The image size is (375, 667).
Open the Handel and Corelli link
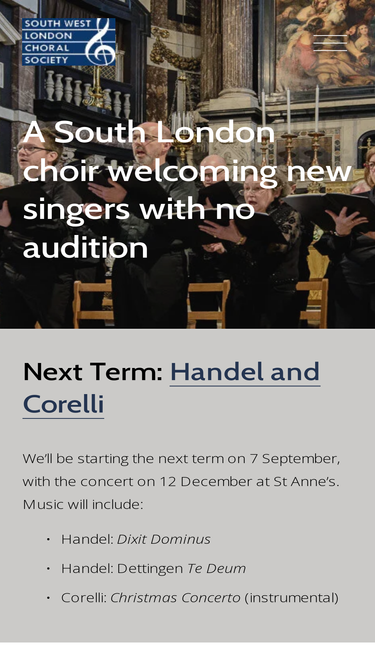point(171,388)
